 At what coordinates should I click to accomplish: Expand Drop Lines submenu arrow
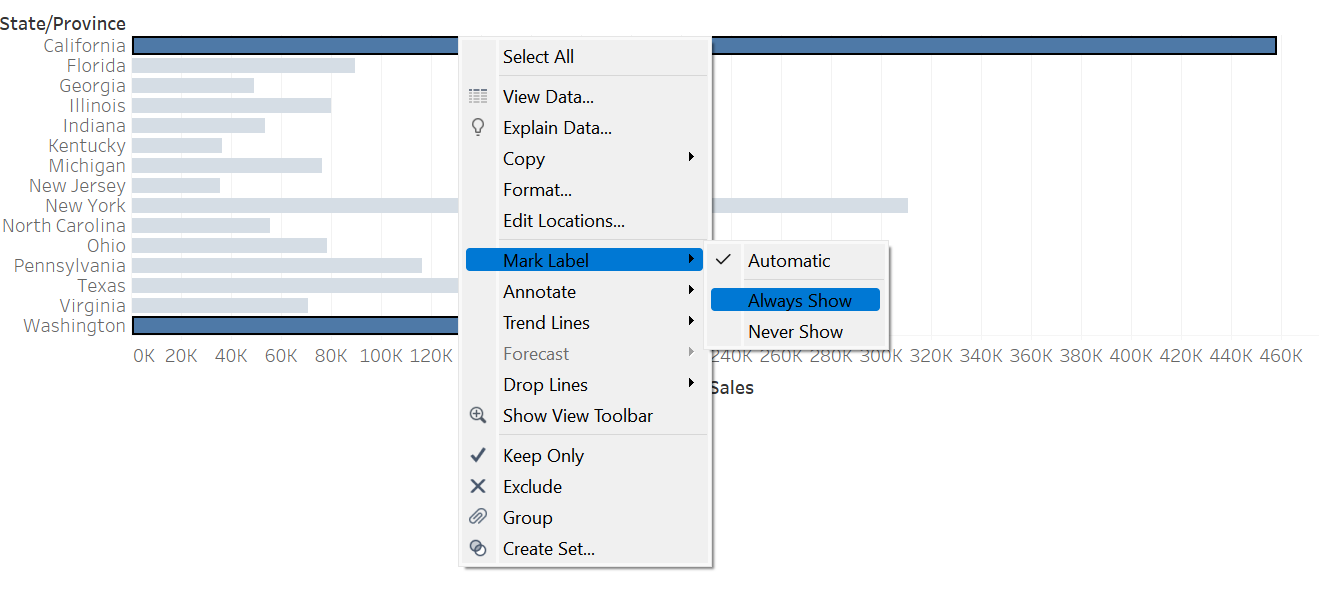[691, 384]
